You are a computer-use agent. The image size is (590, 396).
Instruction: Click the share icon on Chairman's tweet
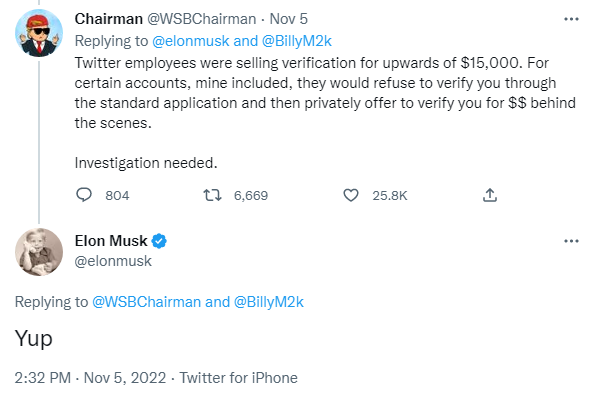[490, 195]
